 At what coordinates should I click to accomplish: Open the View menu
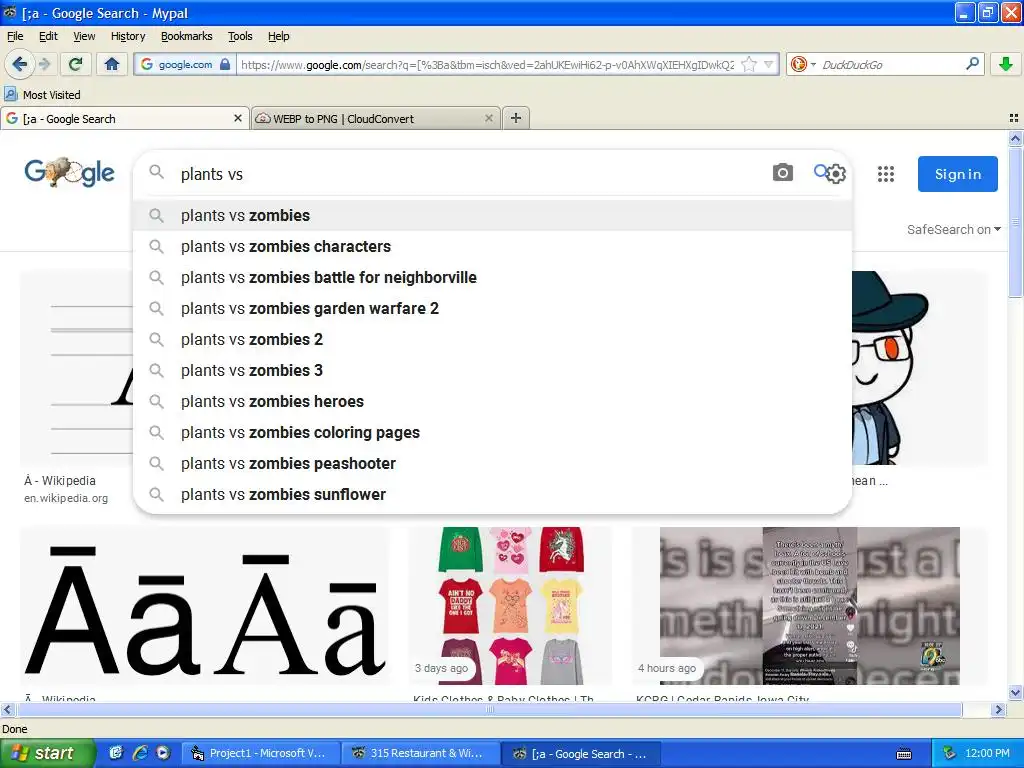click(84, 36)
